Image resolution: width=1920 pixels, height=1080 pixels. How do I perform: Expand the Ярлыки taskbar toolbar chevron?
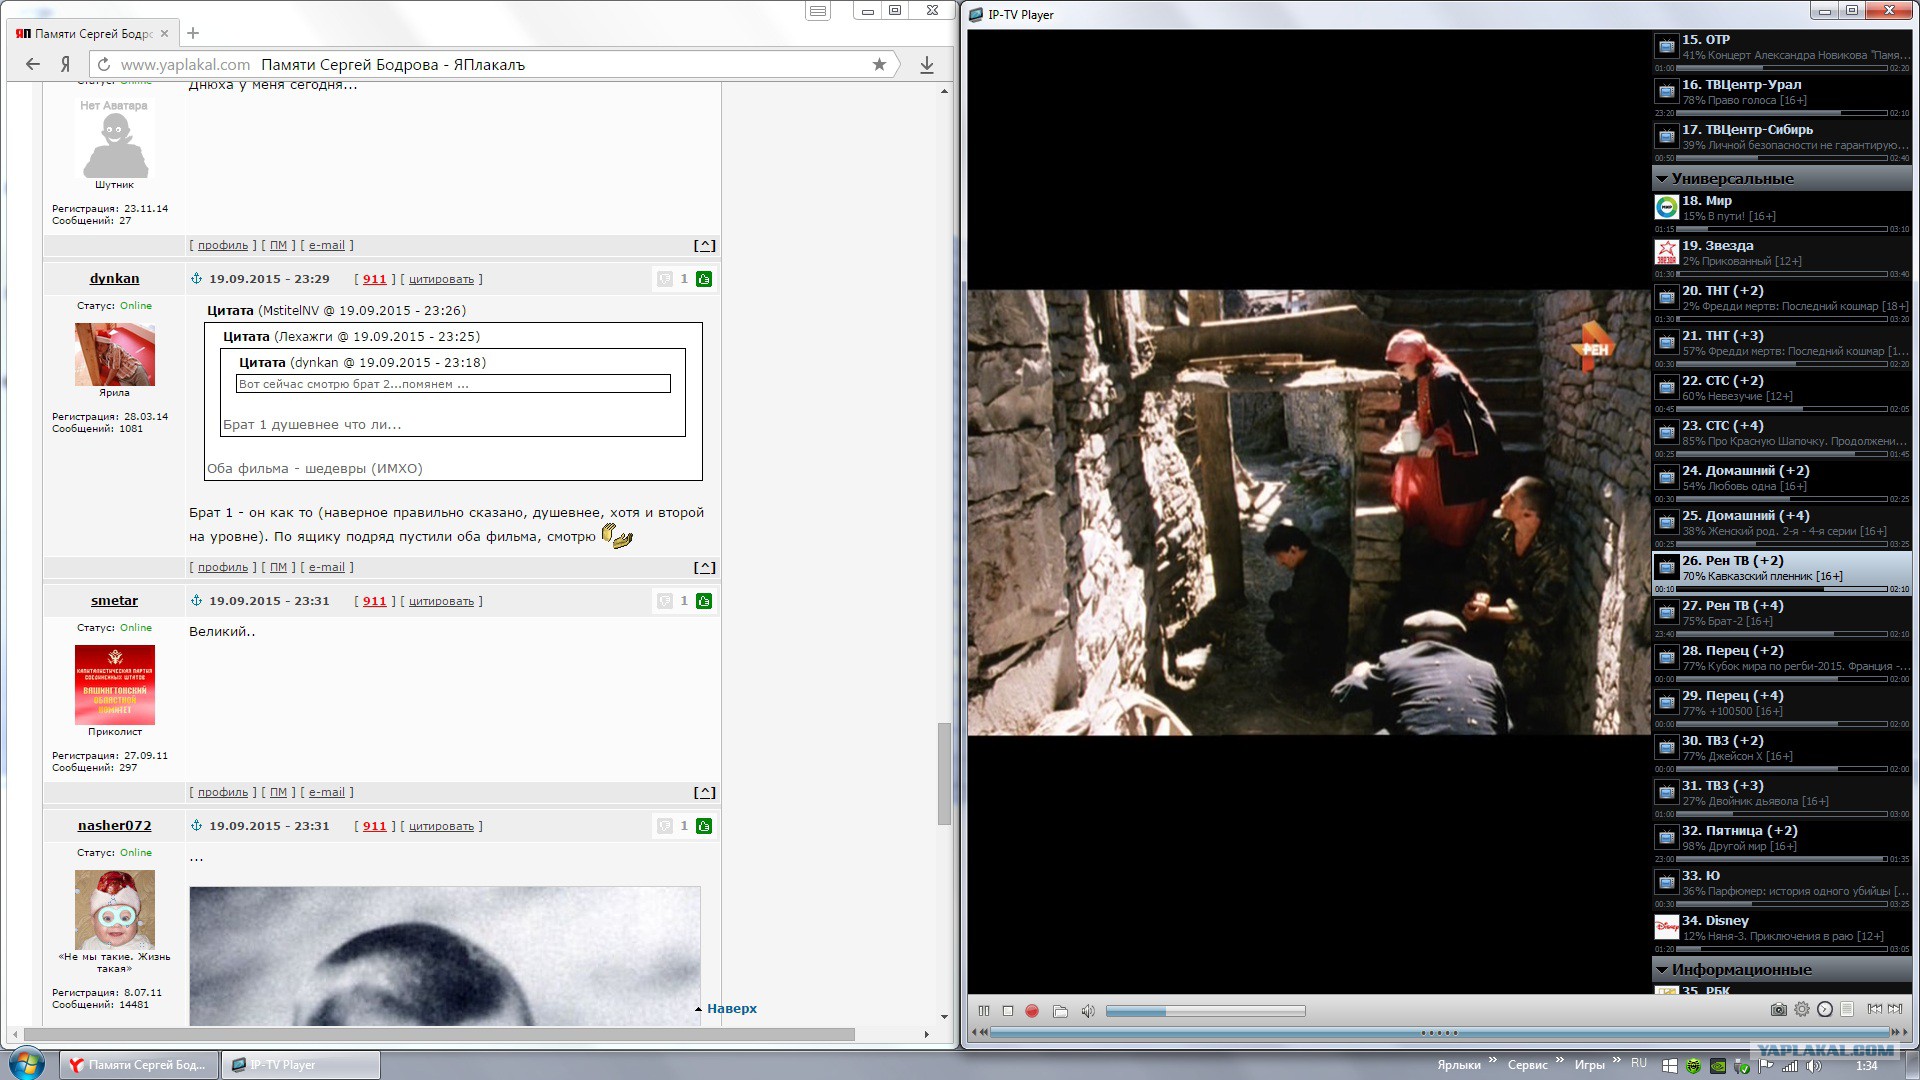click(x=1493, y=1061)
